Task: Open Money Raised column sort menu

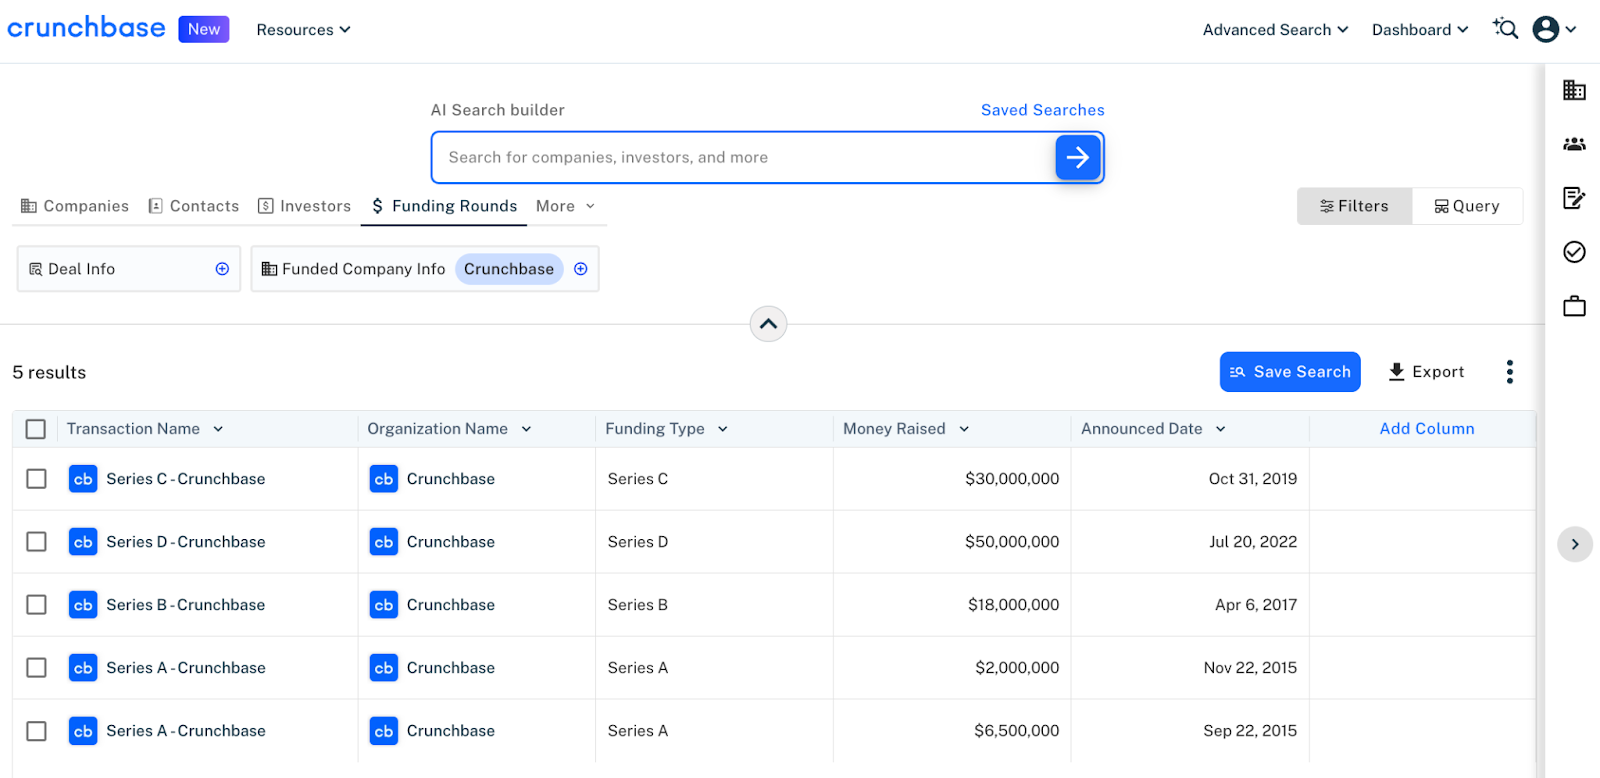Action: (964, 429)
